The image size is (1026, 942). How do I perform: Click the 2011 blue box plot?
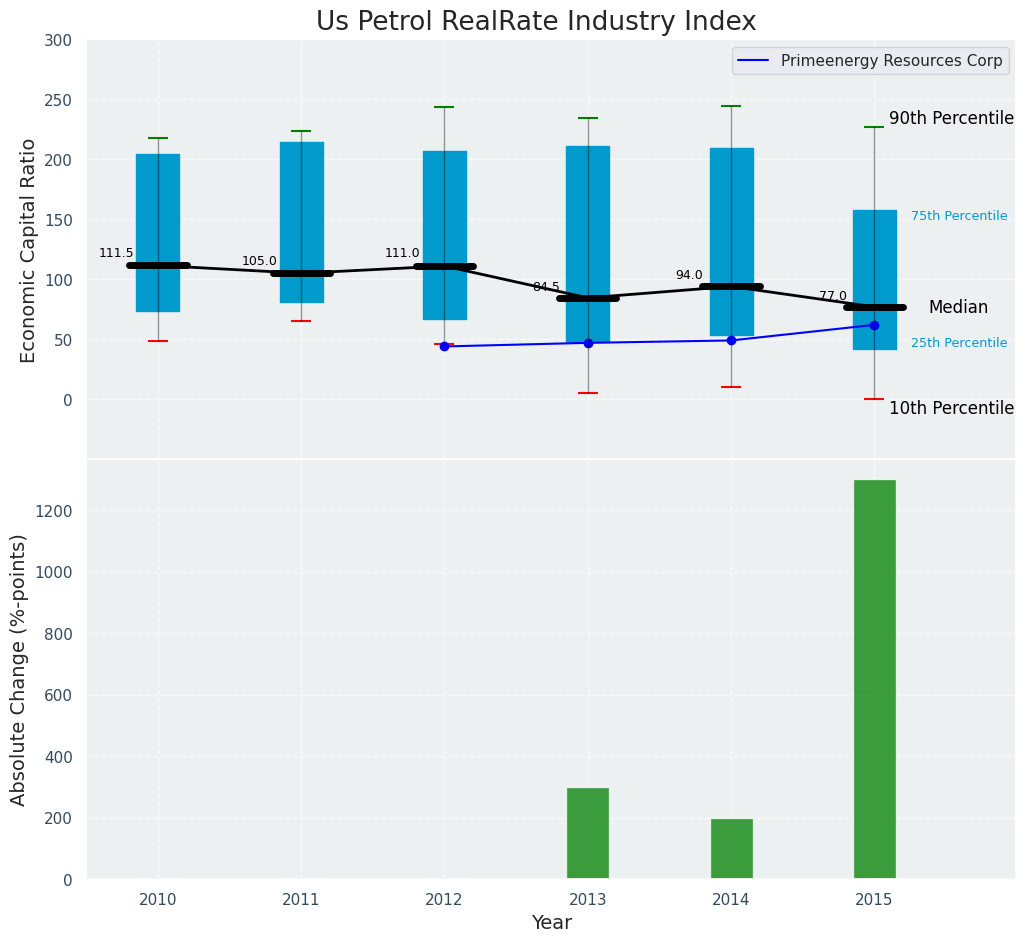pyautogui.click(x=301, y=200)
